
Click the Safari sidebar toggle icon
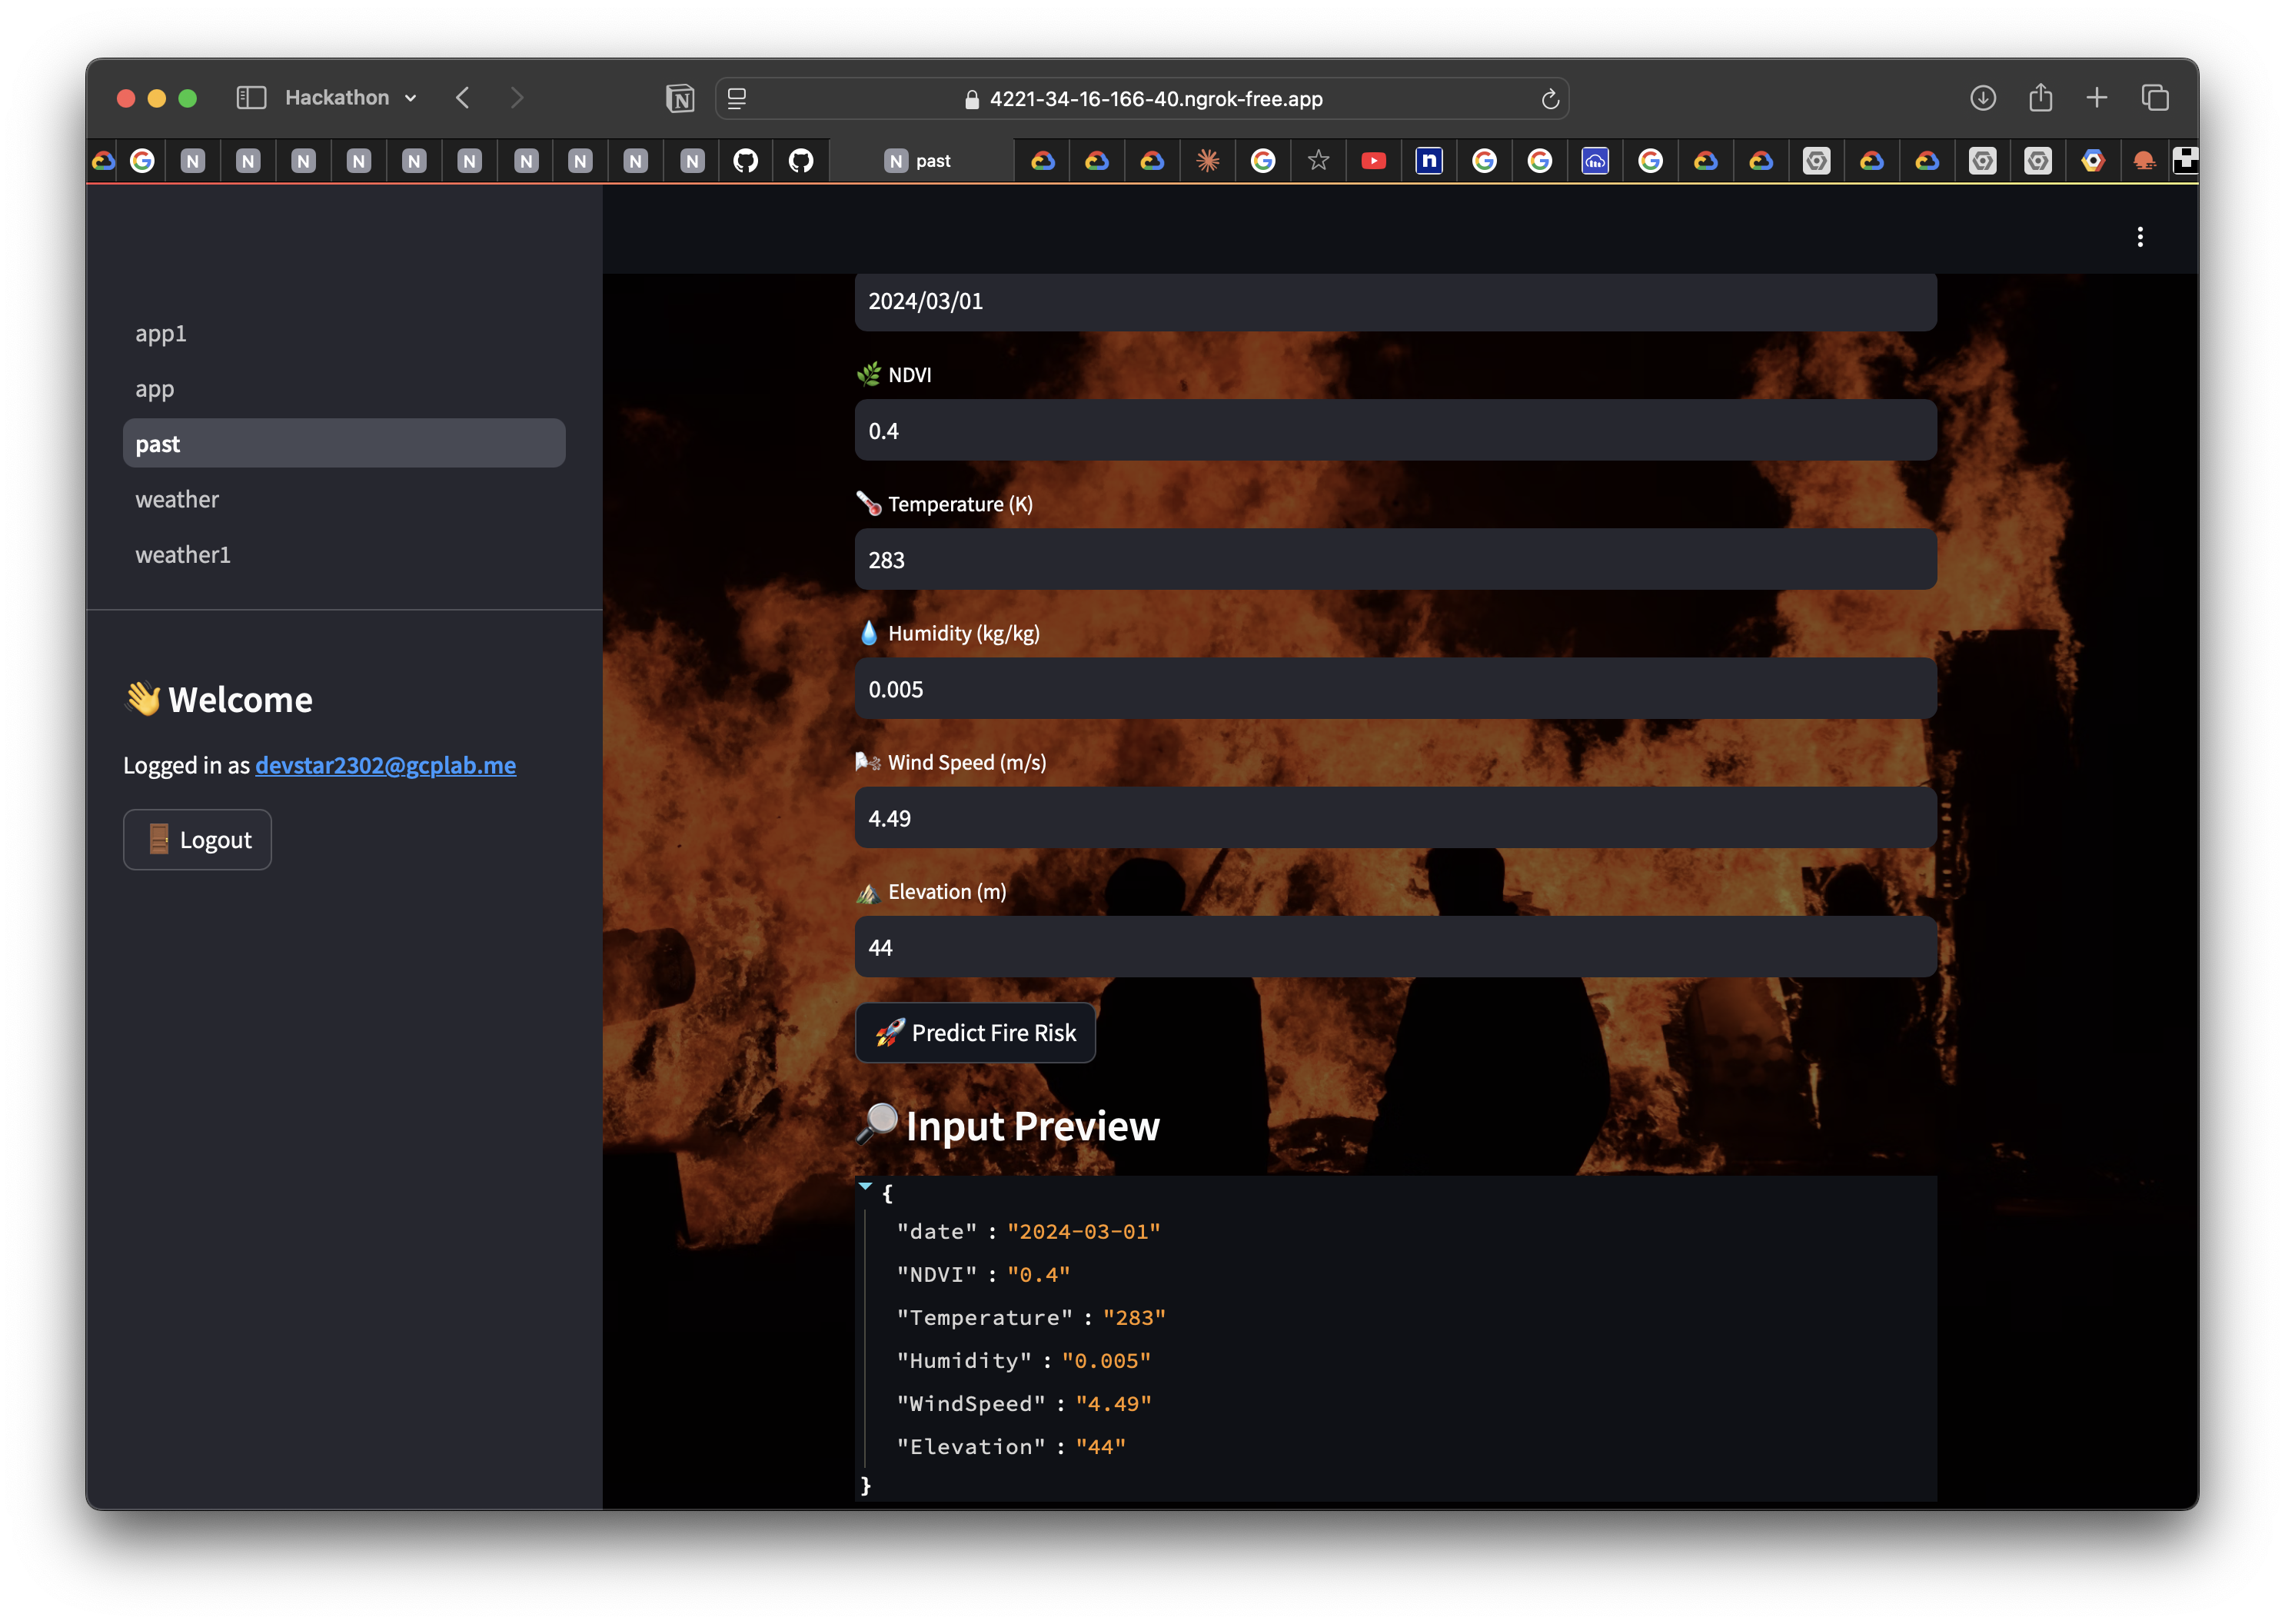251,98
